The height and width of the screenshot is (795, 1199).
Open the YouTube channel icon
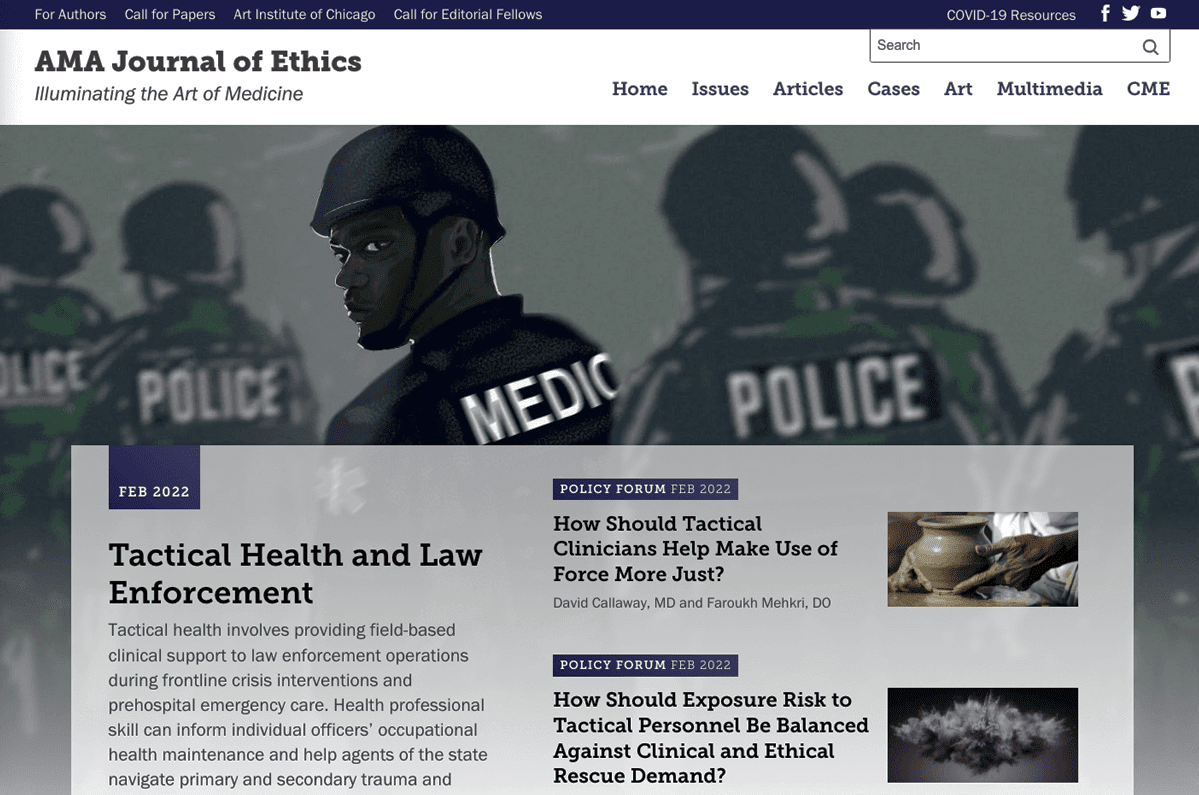[x=1158, y=13]
